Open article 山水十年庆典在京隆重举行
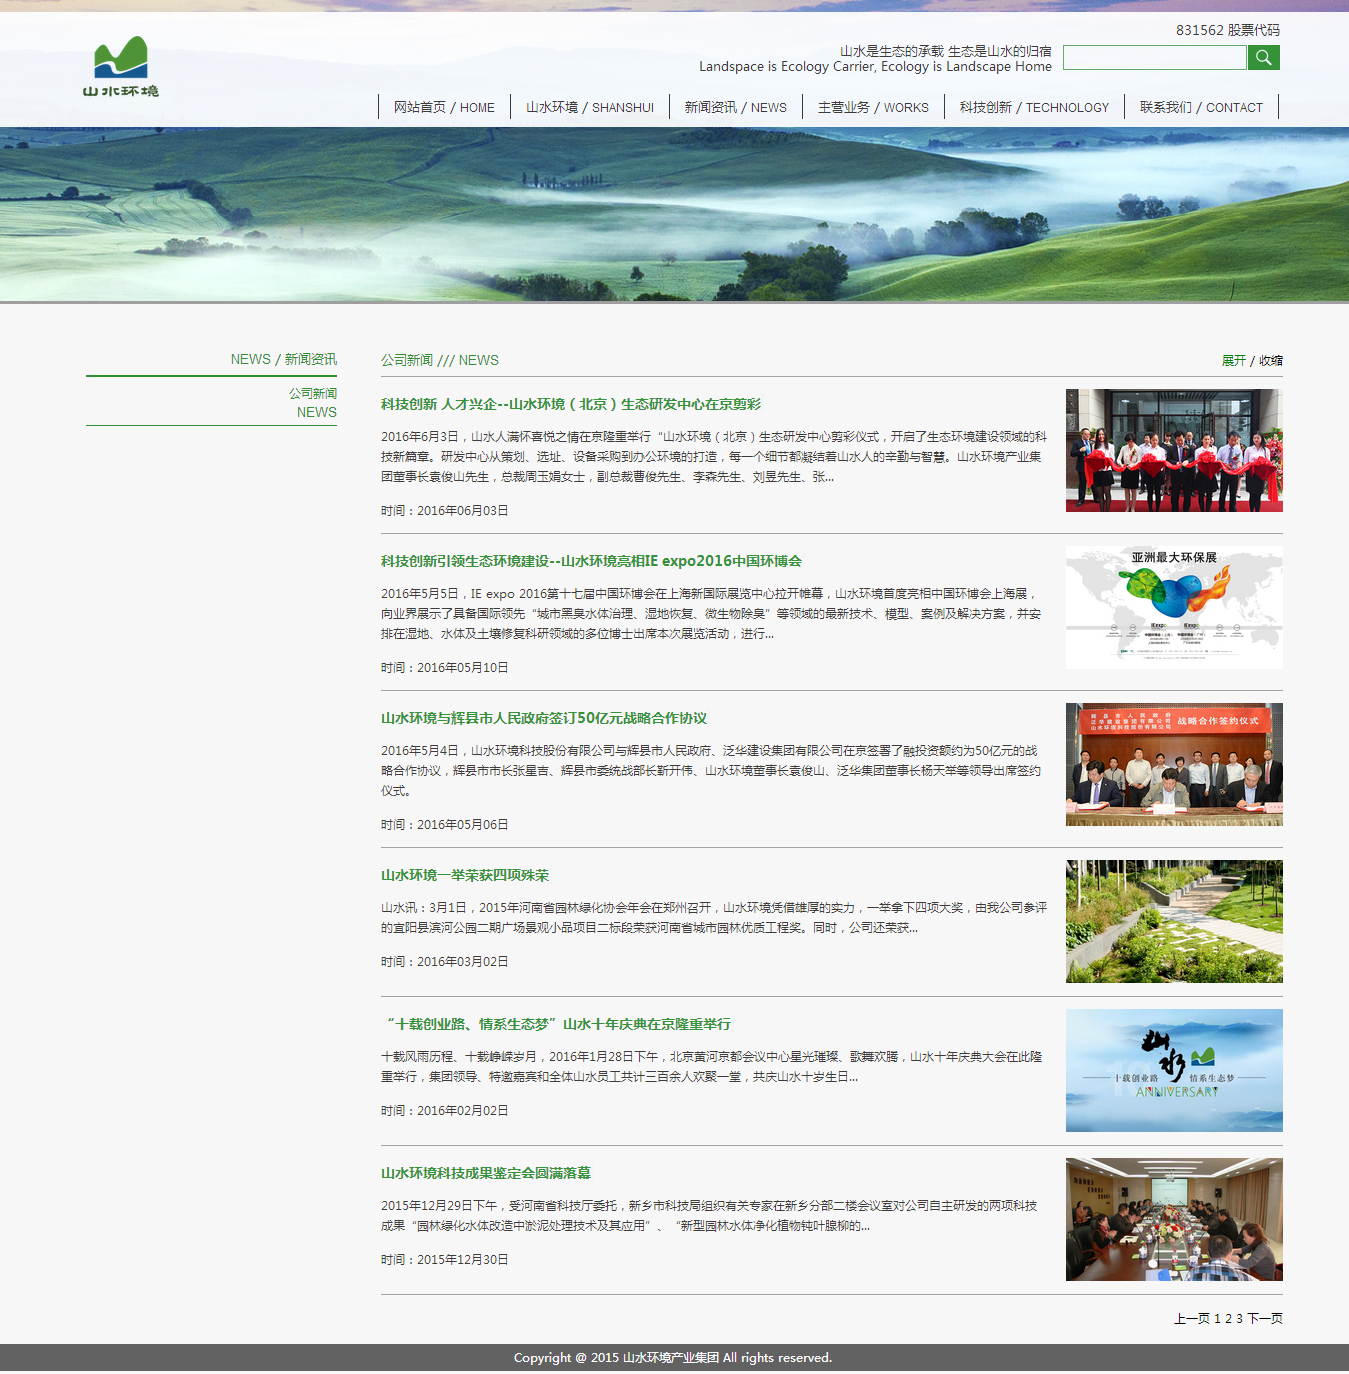Image resolution: width=1349 pixels, height=1374 pixels. pyautogui.click(x=558, y=1024)
